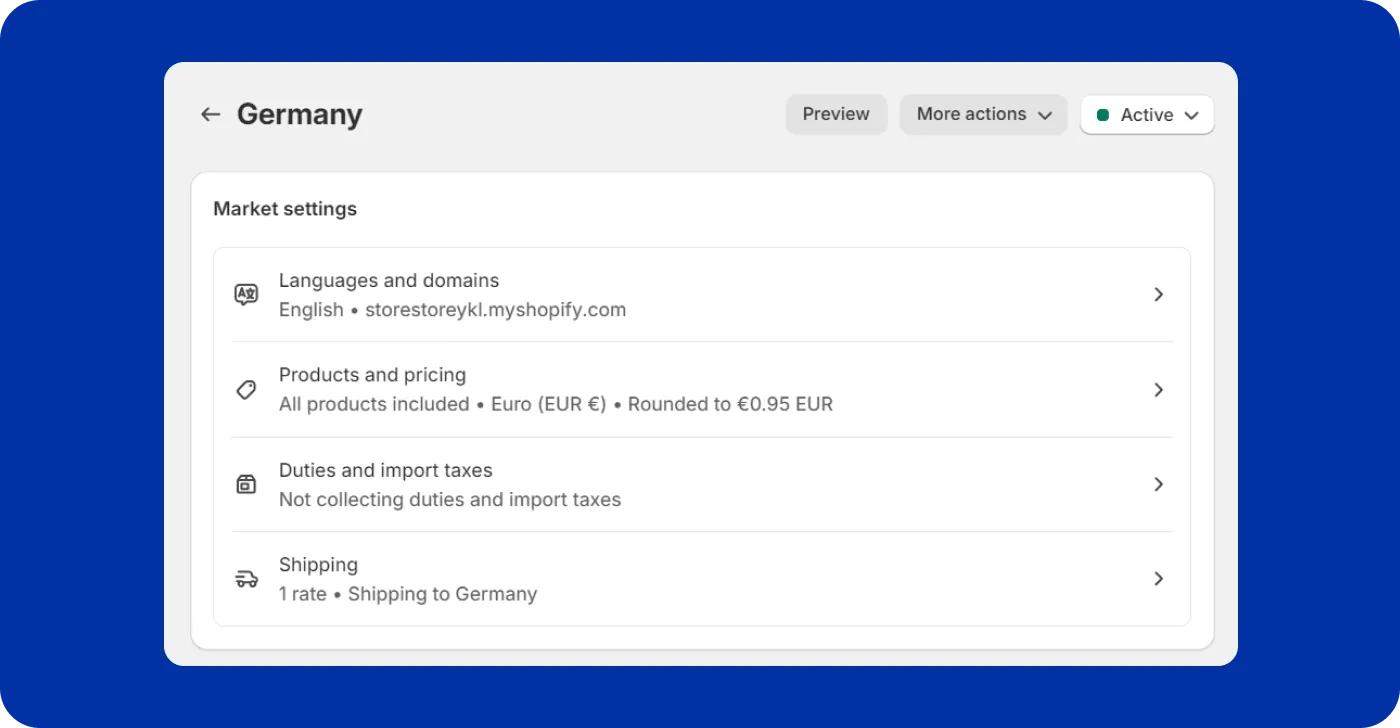1400x728 pixels.
Task: Select the Shipping truck icon
Action: 246,578
